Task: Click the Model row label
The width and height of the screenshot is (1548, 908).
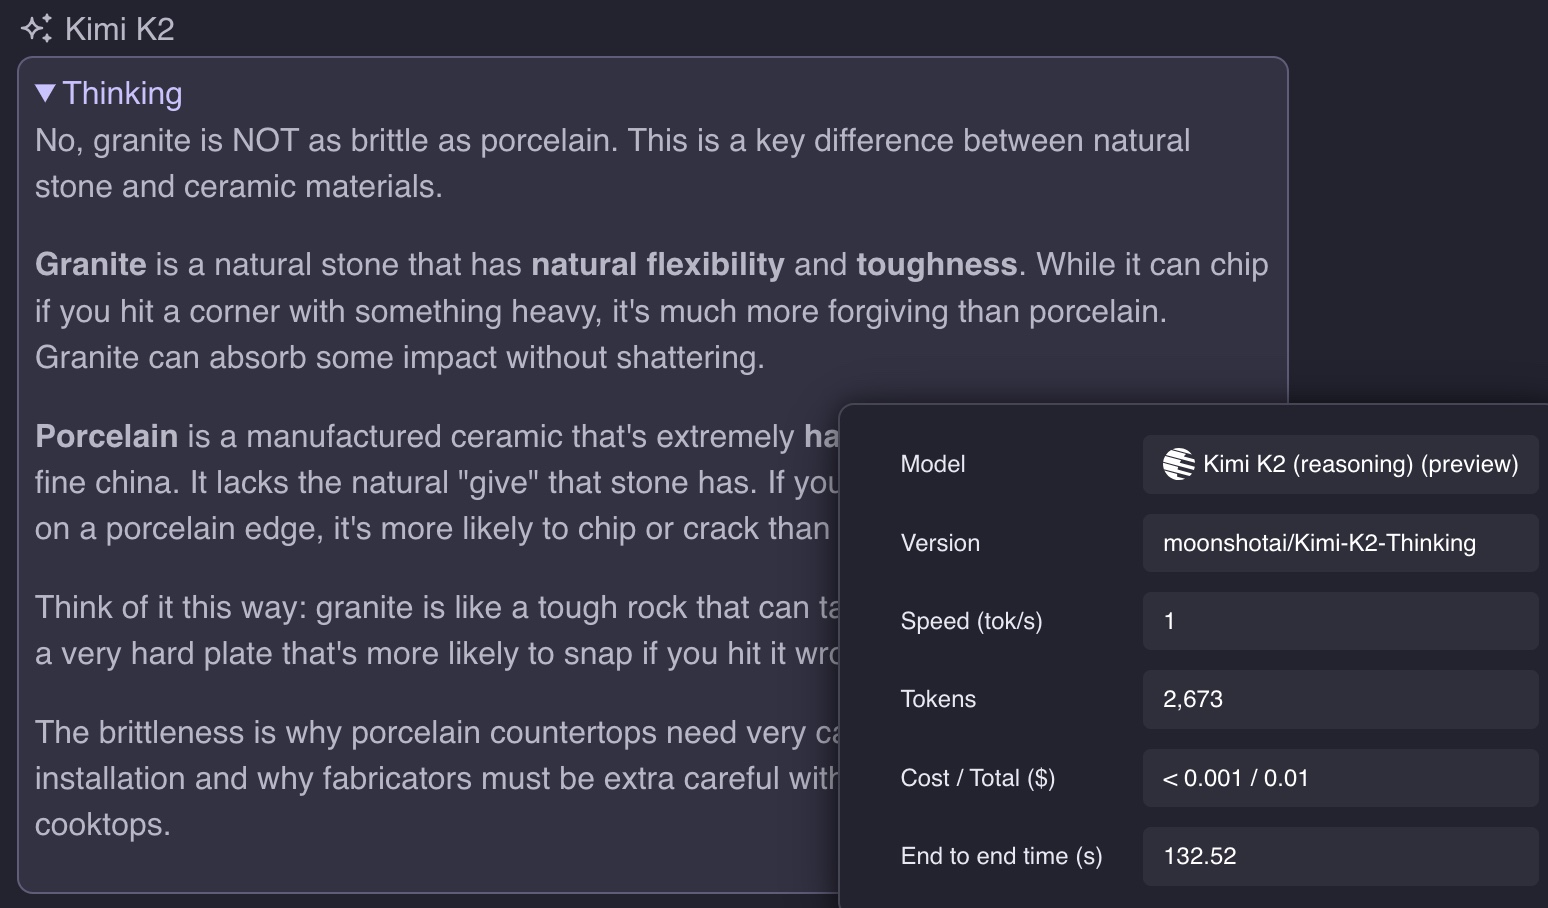Action: 932,464
